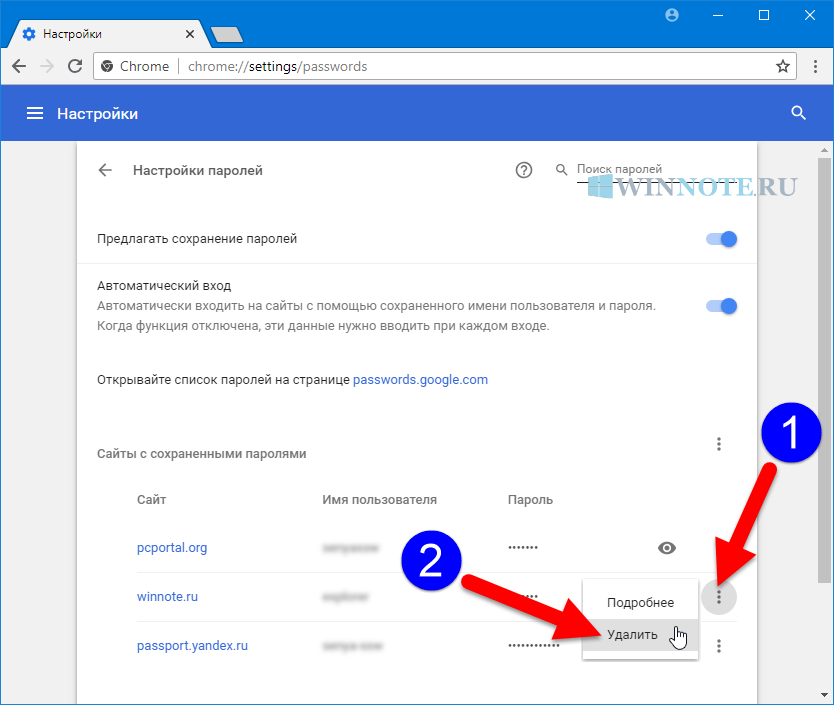834x705 pixels.
Task: Open the settings hamburger menu
Action: tap(35, 113)
